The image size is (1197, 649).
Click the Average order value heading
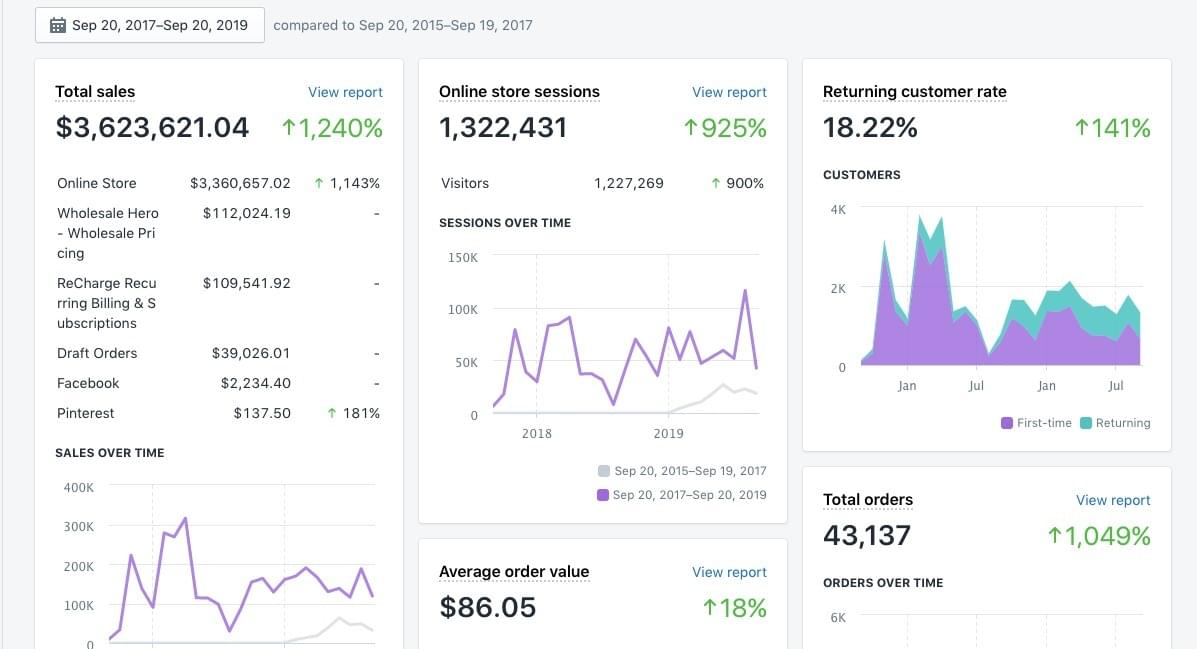point(514,572)
